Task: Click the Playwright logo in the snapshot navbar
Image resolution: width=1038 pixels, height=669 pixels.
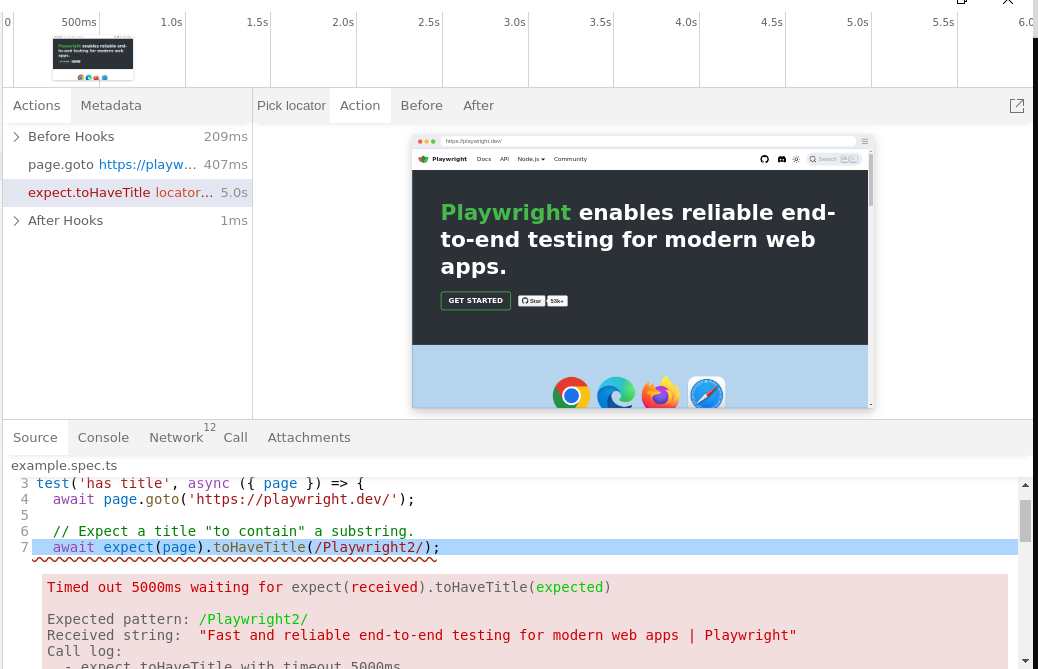Action: tap(443, 159)
